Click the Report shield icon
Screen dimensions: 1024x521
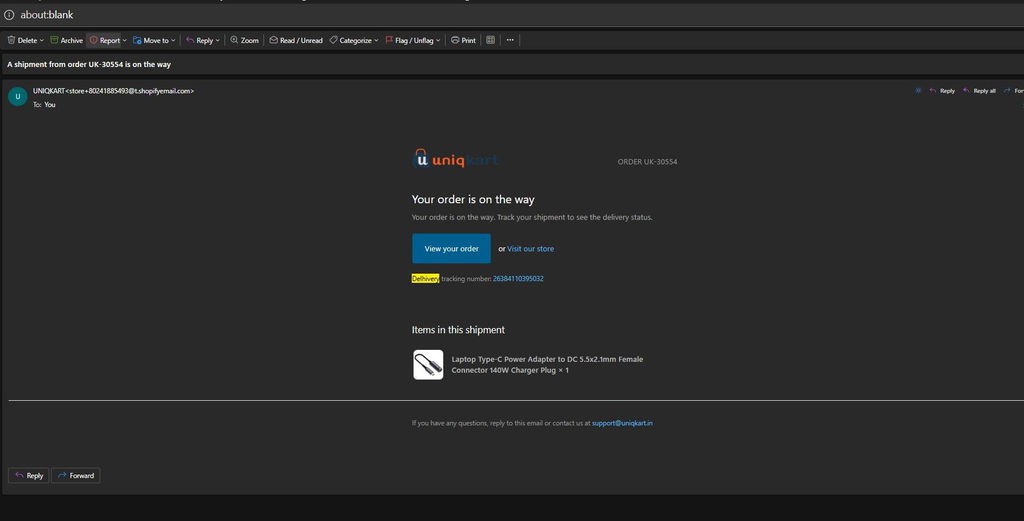(x=93, y=40)
